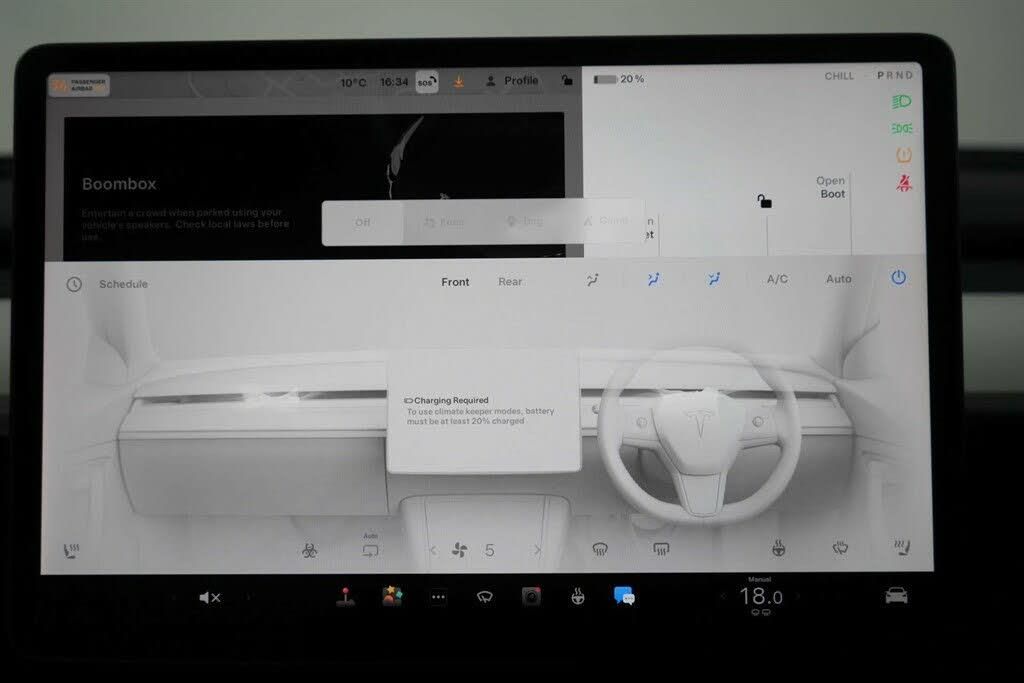Toggle the feet-level airflow vent icon
Screen dimensions: 1024x683
pos(714,279)
